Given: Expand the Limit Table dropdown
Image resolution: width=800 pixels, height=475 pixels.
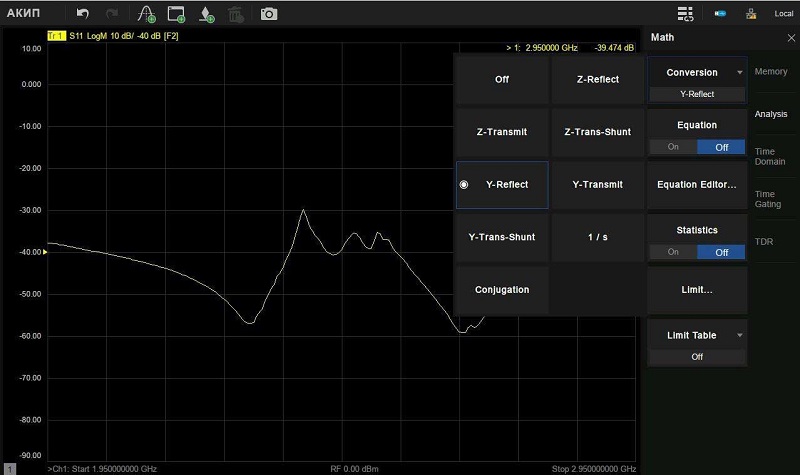Looking at the screenshot, I should click(740, 335).
